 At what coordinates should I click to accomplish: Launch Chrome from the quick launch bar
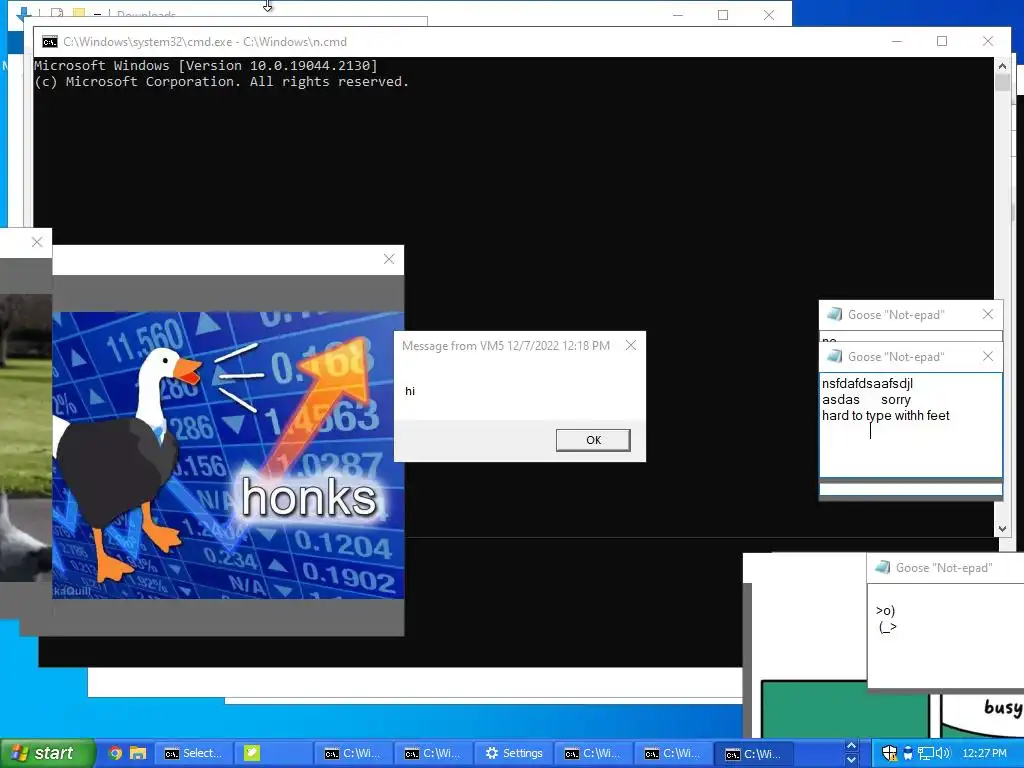coord(115,753)
